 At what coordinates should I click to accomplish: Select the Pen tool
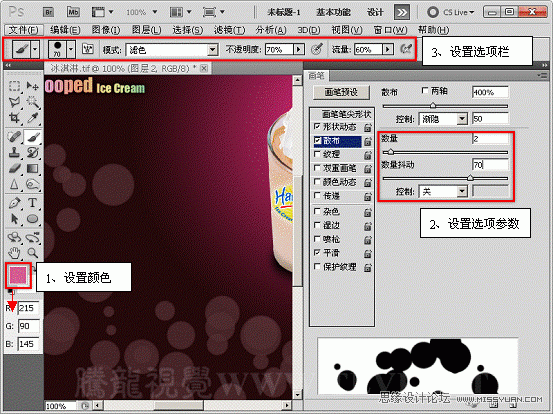[14, 203]
